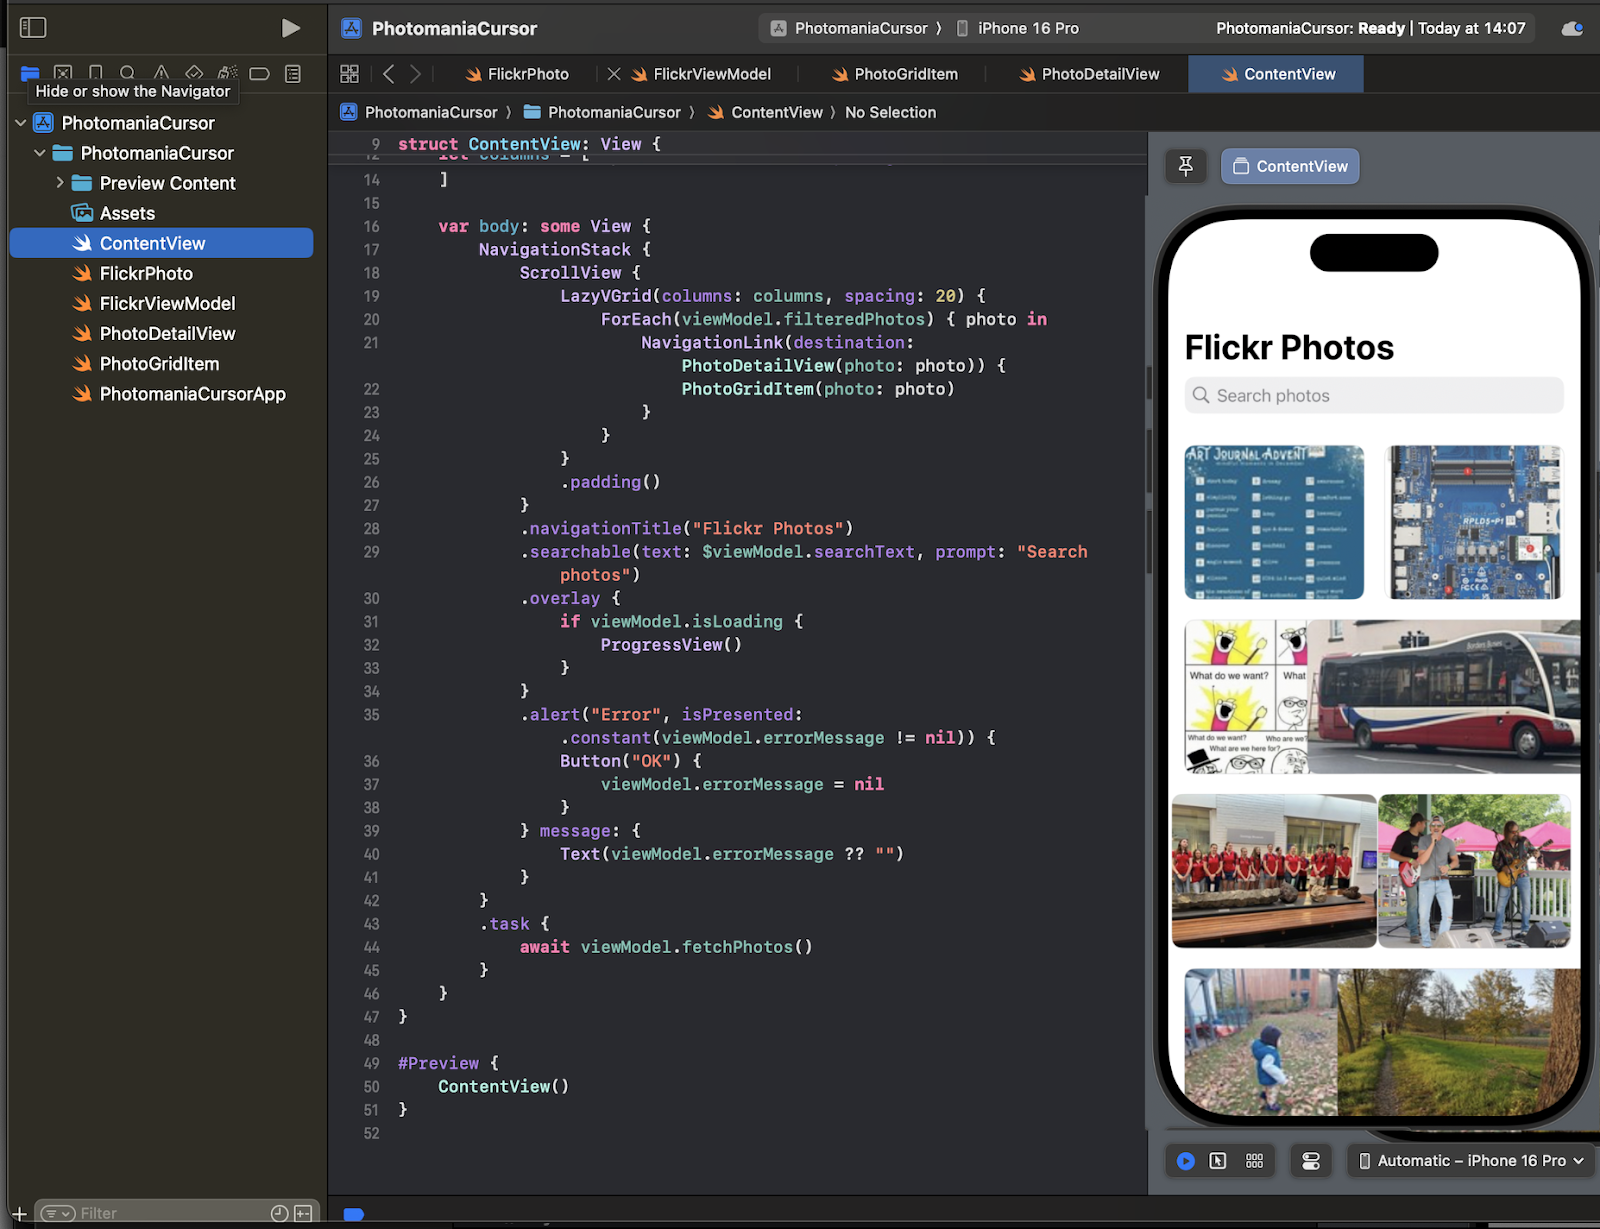Show only source-controlled files filter
The width and height of the screenshot is (1600, 1229).
(x=303, y=1213)
